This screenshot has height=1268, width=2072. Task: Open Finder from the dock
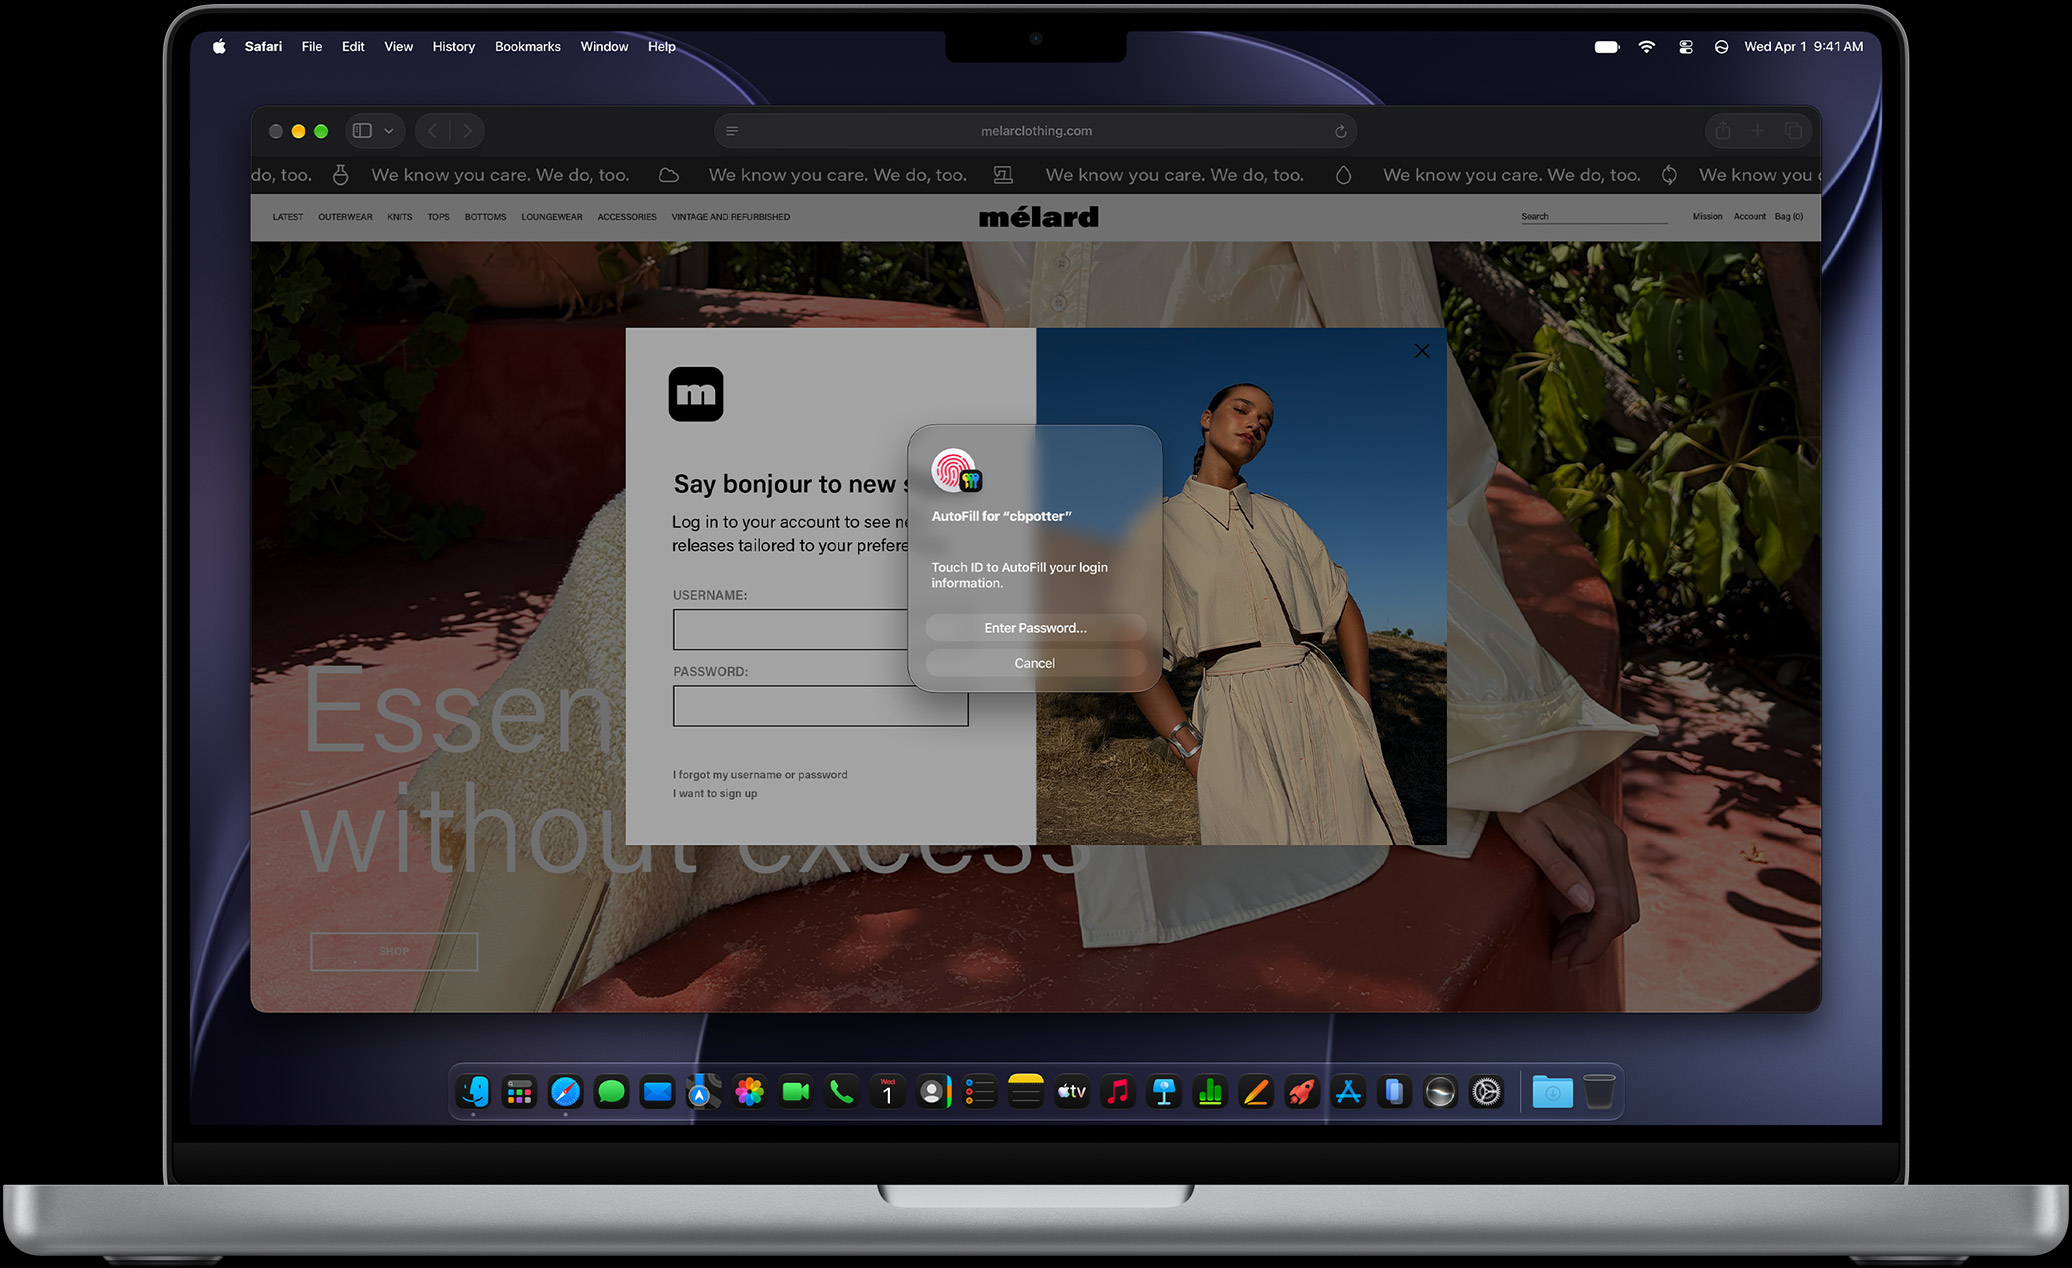click(473, 1092)
